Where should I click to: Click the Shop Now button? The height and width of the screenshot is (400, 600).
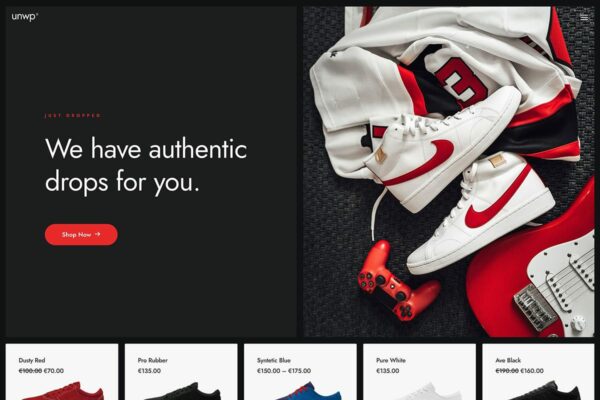point(81,234)
